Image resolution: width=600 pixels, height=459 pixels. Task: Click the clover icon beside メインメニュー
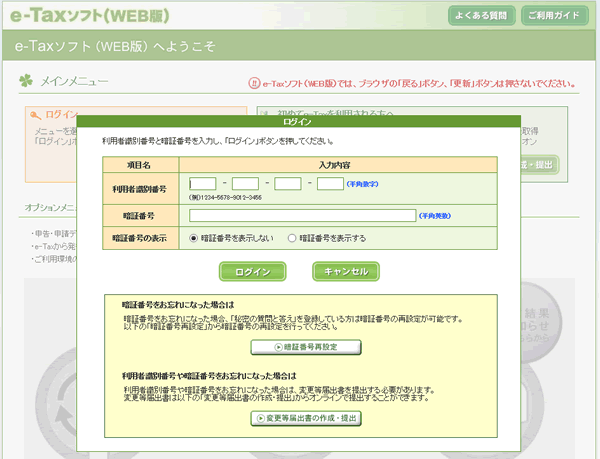26,81
